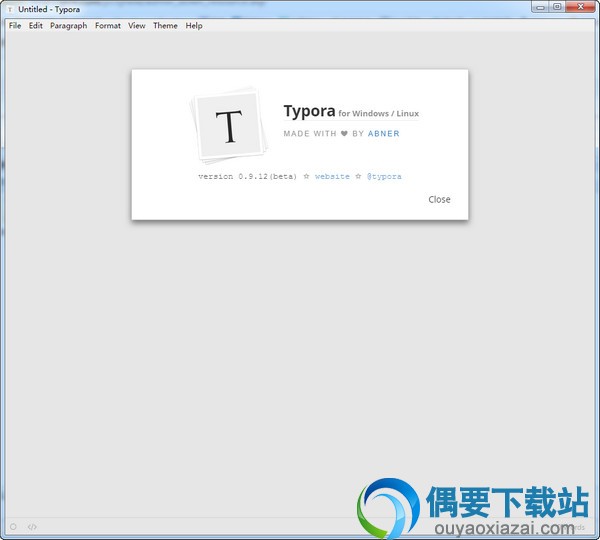Open the Format menu
The width and height of the screenshot is (600, 540).
(108, 26)
